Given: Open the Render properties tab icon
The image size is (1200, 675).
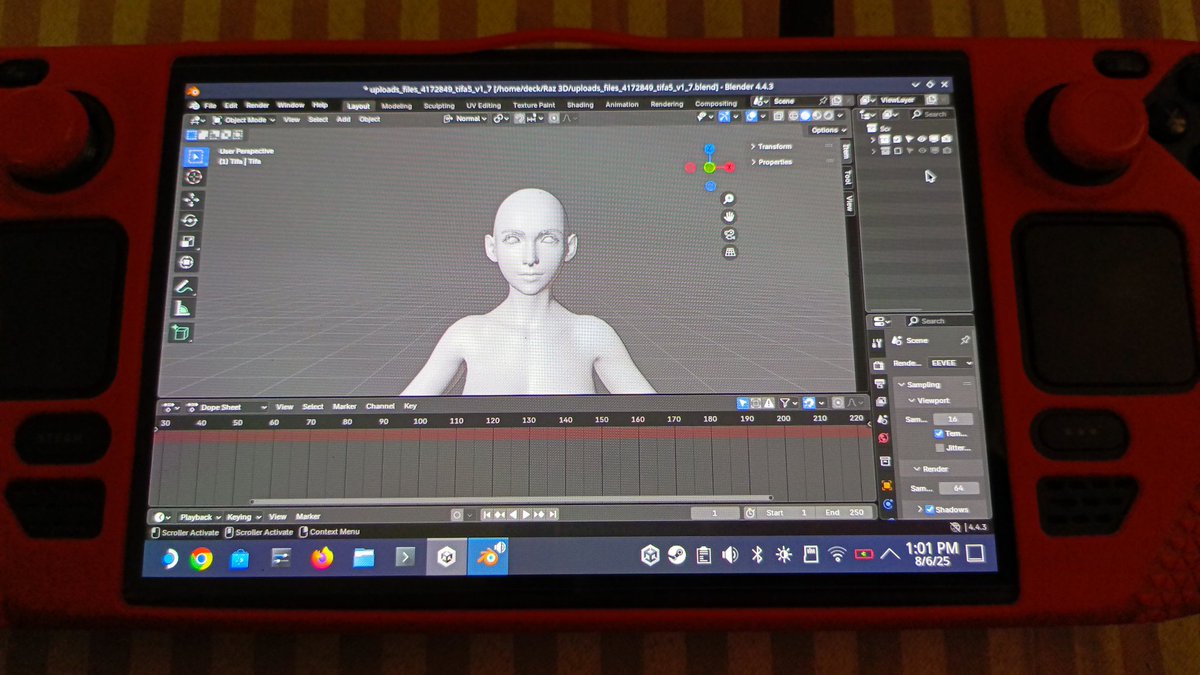Looking at the screenshot, I should coord(878,365).
